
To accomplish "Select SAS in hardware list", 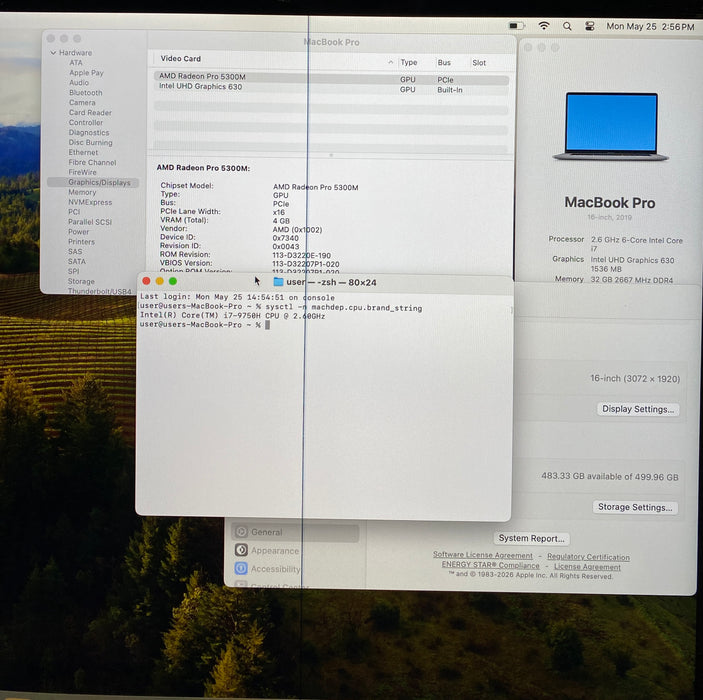I will [75, 251].
